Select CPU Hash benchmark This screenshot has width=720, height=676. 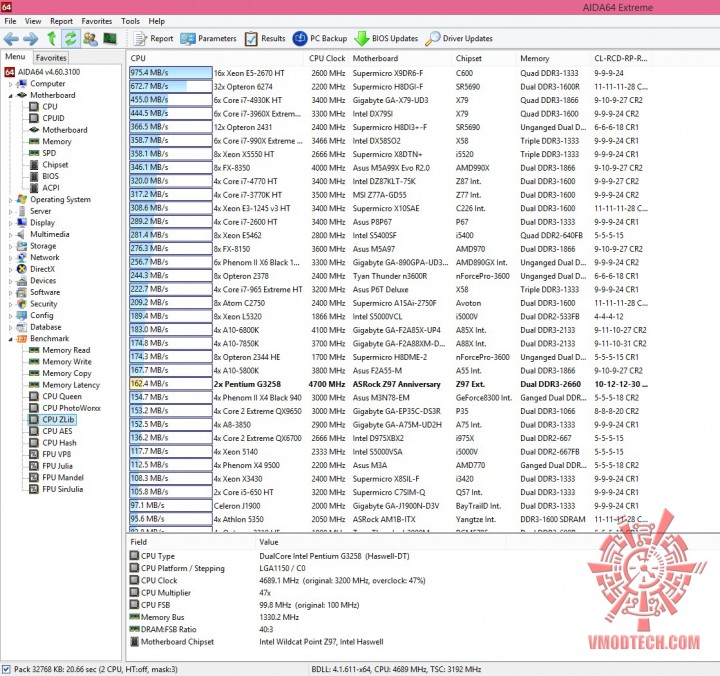[59, 443]
